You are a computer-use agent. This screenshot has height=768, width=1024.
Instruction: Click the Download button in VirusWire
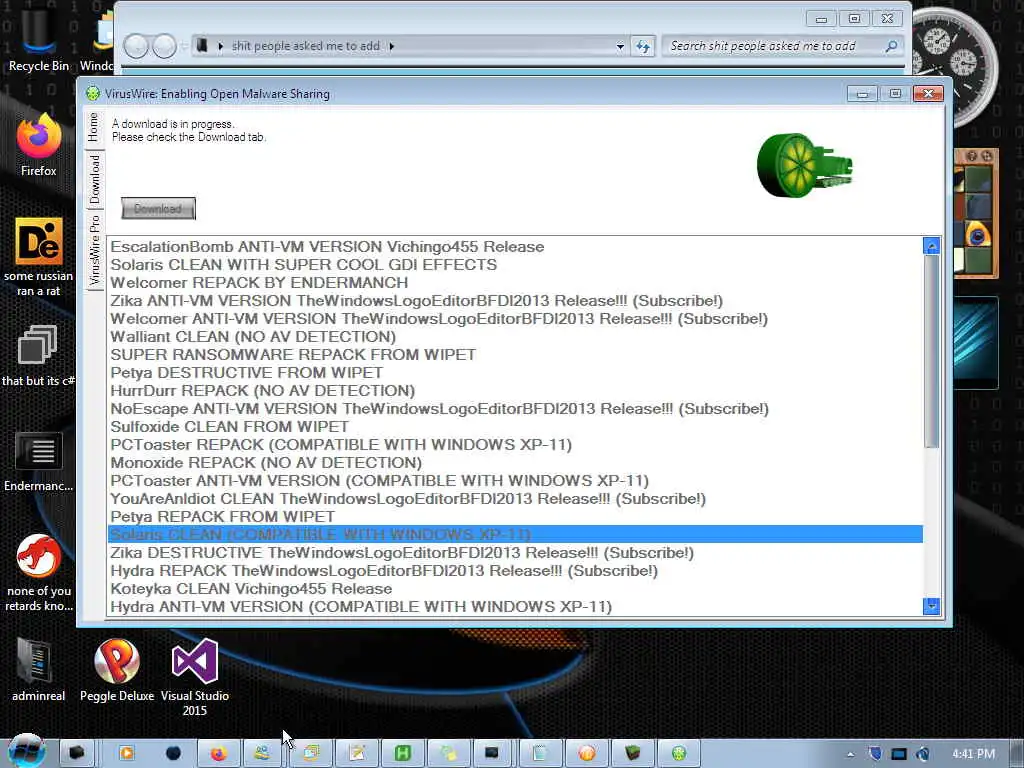pyautogui.click(x=158, y=208)
